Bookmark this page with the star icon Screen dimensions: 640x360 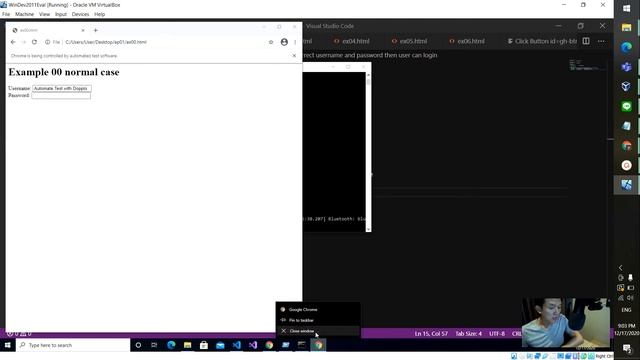point(271,42)
